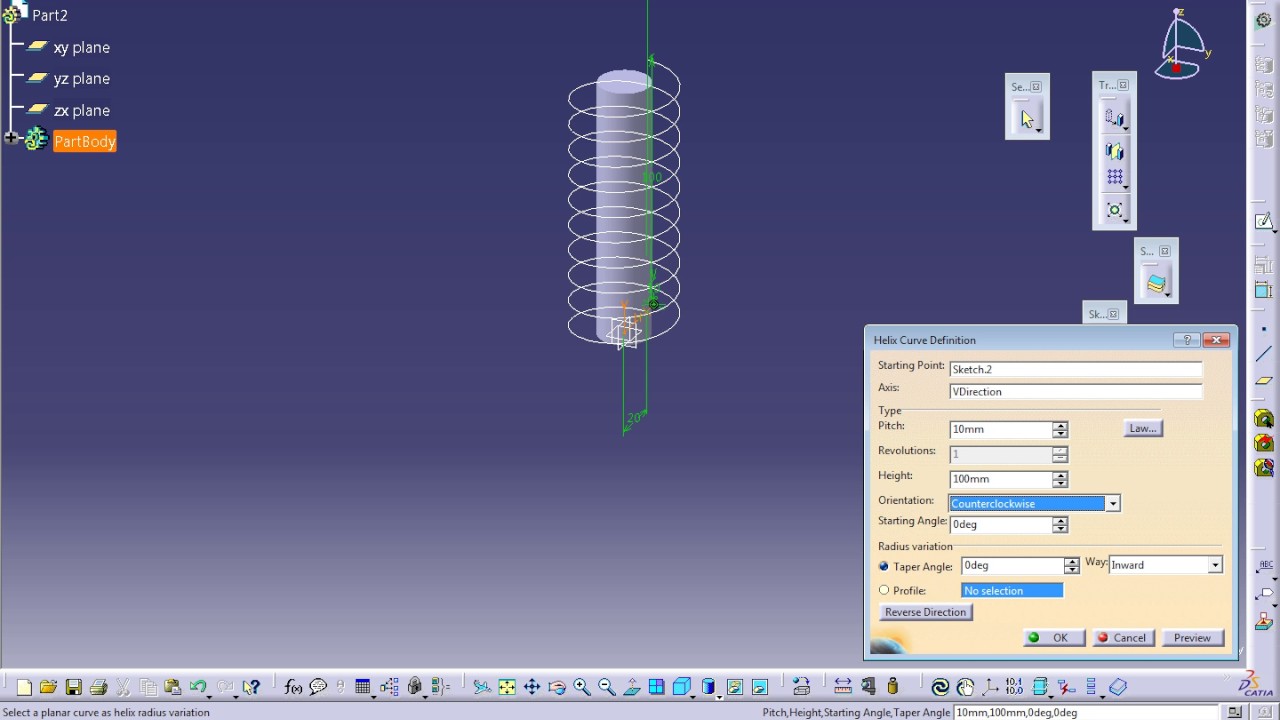Select zx plane in the tree
Screen dimensions: 1280x720
tap(82, 110)
